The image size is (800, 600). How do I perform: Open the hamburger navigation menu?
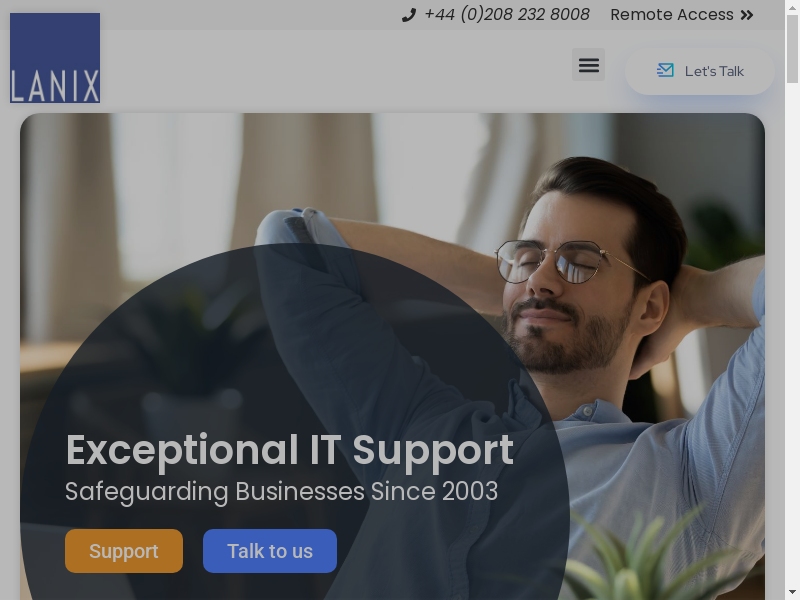click(x=588, y=65)
